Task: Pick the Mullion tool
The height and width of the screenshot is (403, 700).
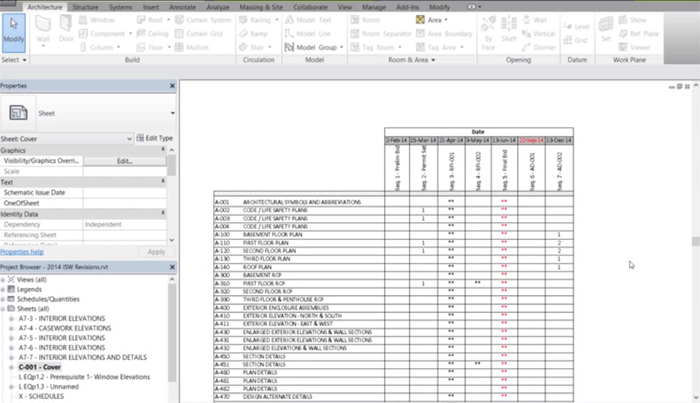Action: click(x=192, y=47)
